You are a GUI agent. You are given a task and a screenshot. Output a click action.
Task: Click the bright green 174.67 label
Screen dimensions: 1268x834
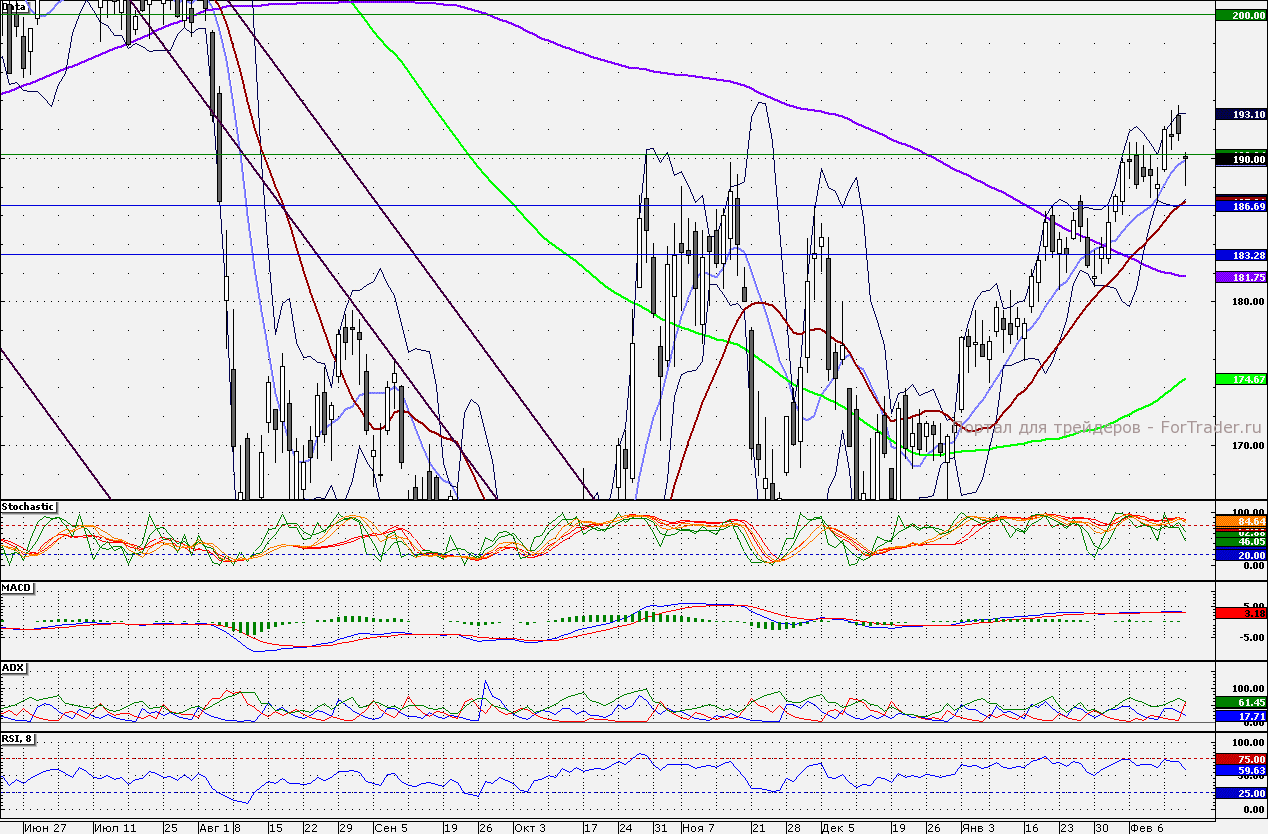pos(1240,379)
